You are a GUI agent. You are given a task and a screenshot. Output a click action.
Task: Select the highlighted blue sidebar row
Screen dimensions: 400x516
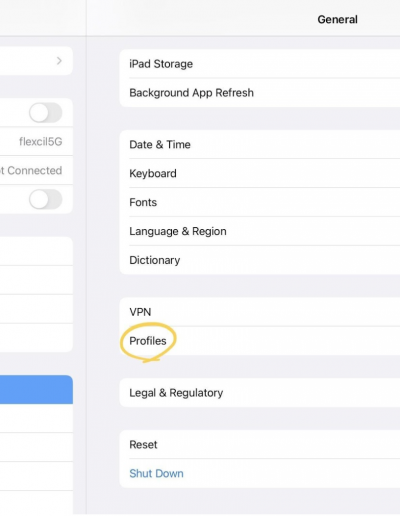pyautogui.click(x=36, y=390)
